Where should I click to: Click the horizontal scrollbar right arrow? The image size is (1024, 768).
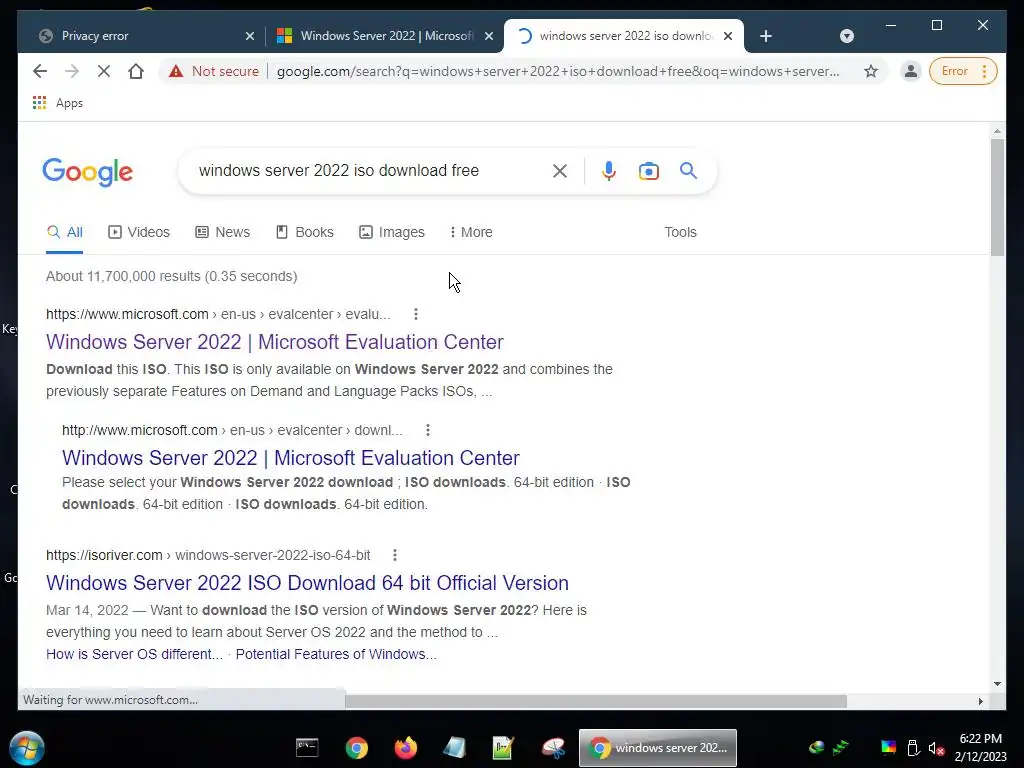pyautogui.click(x=980, y=701)
